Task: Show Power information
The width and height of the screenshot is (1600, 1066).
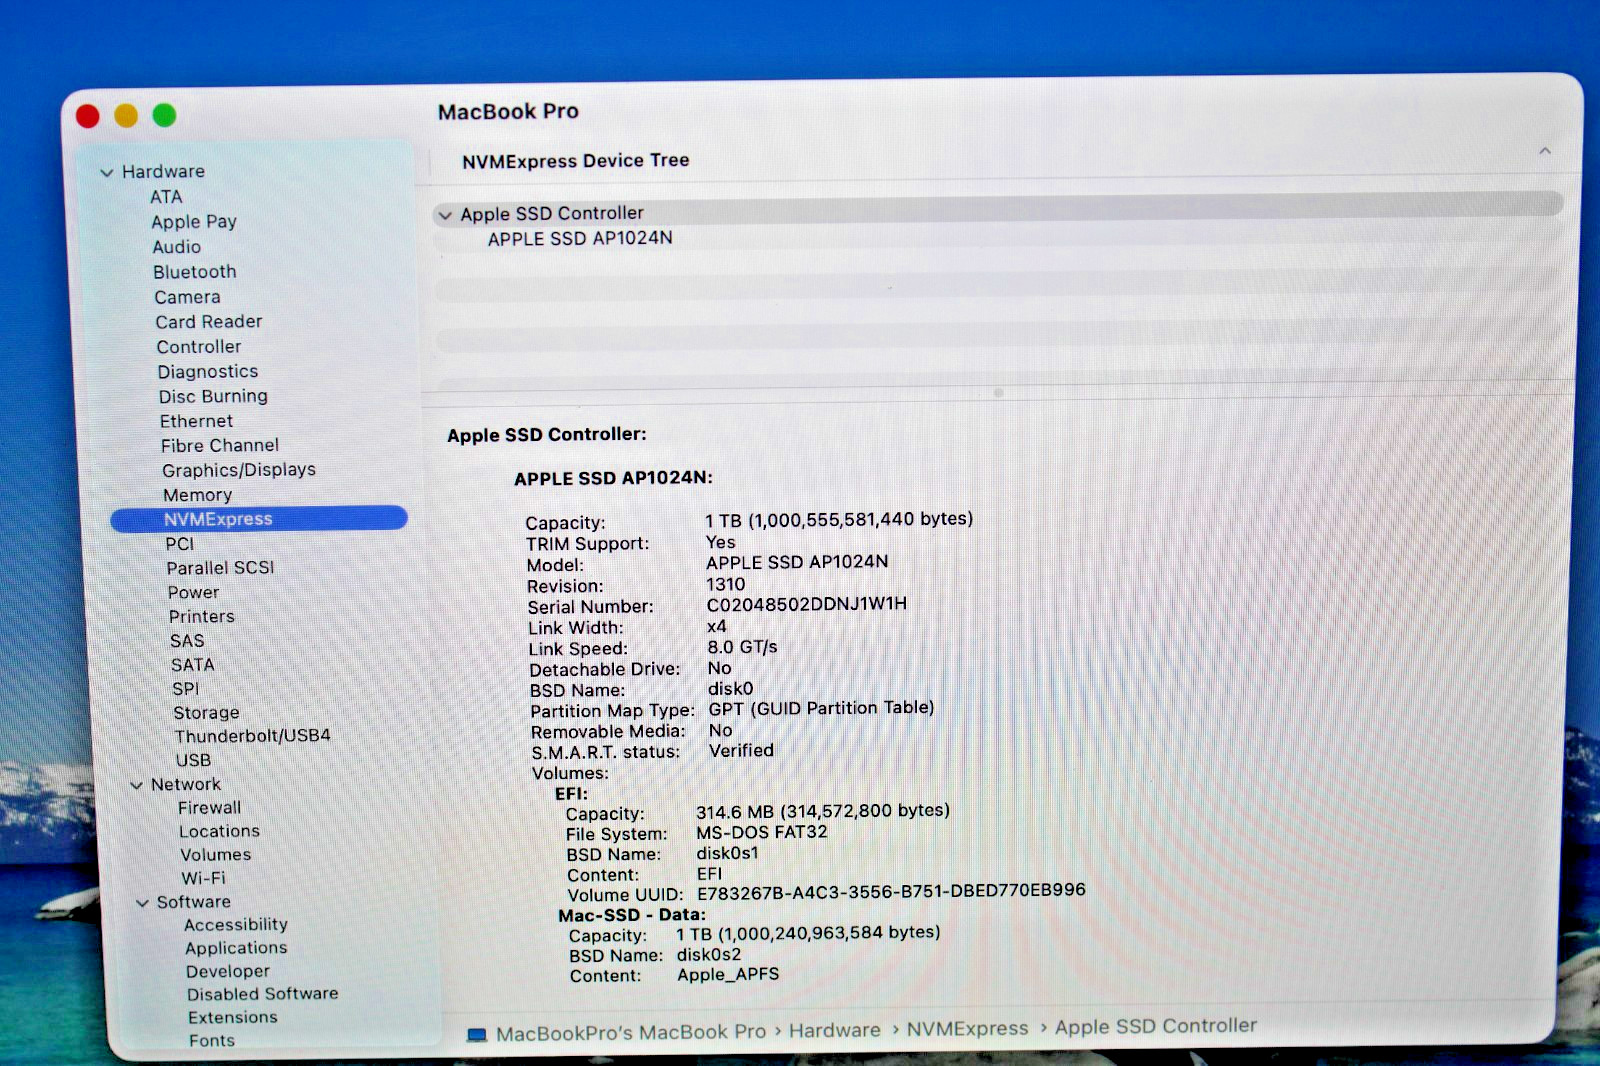Action: tap(193, 592)
